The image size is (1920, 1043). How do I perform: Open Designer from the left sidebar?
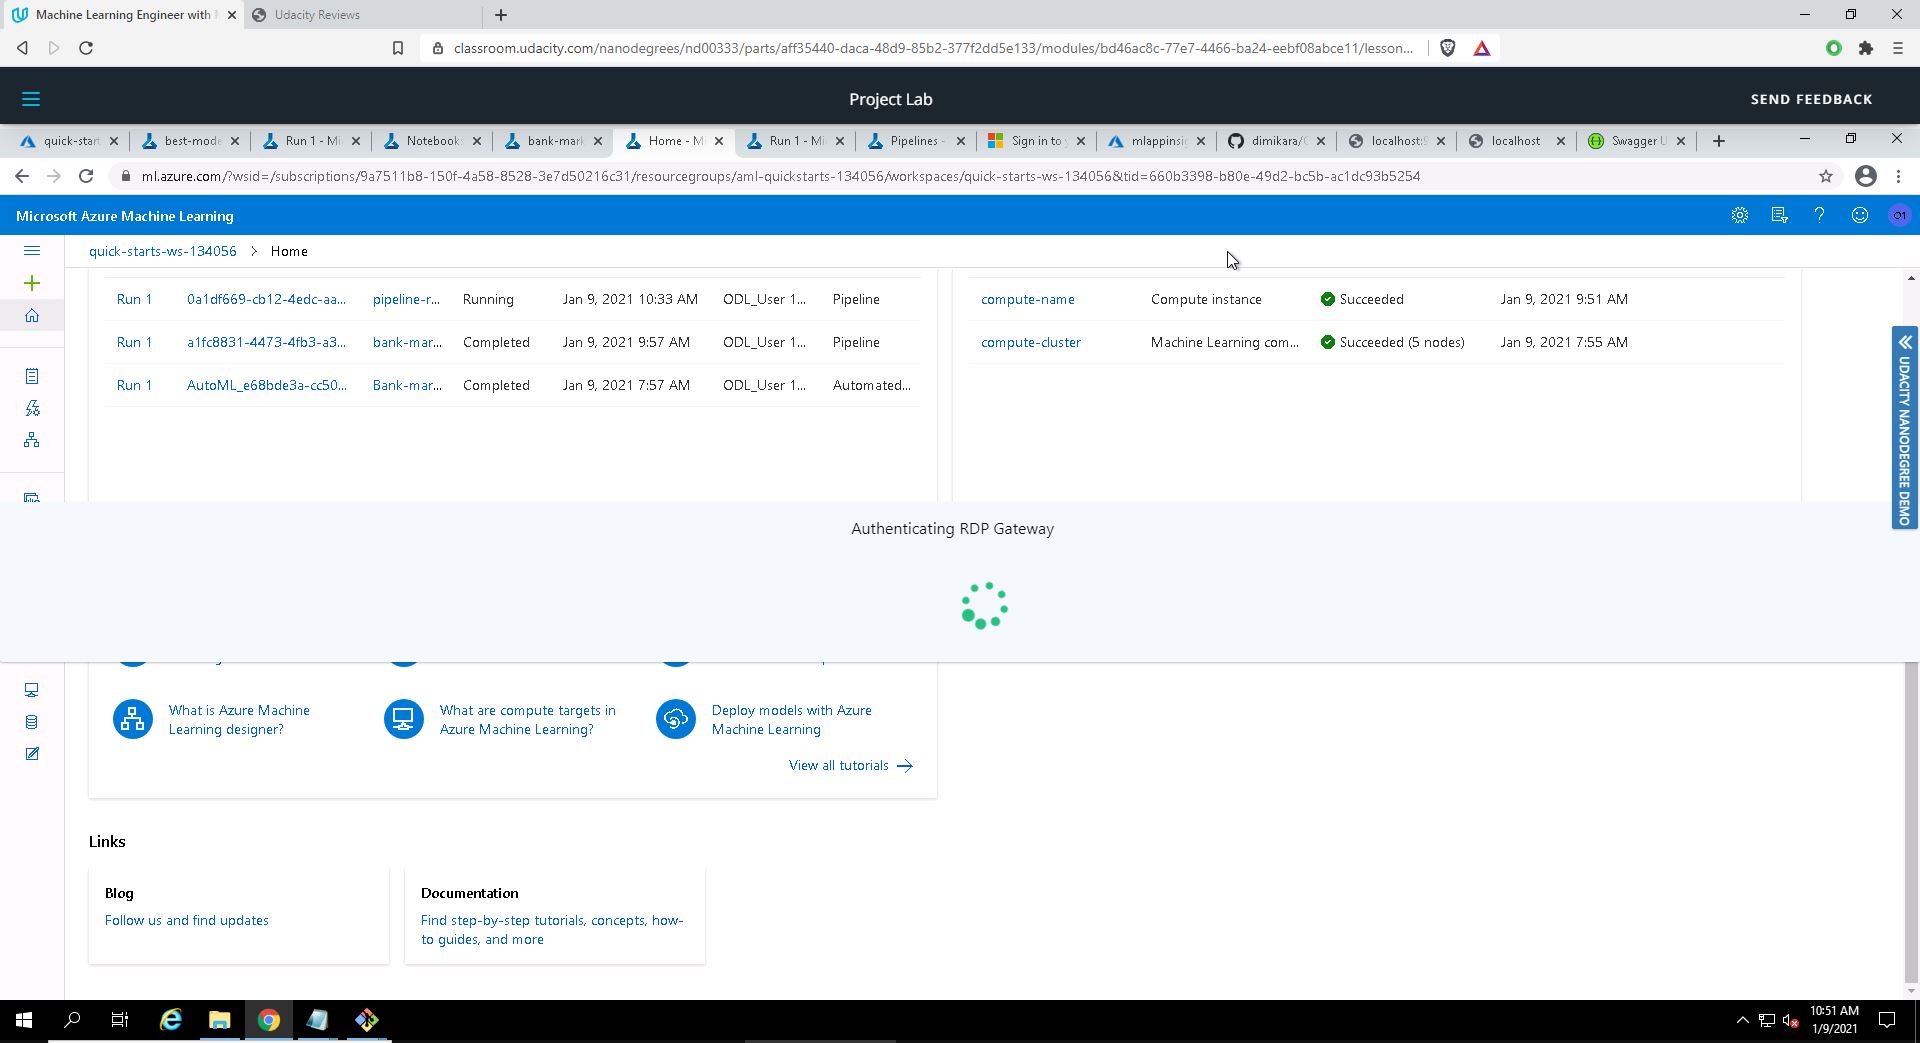point(32,440)
